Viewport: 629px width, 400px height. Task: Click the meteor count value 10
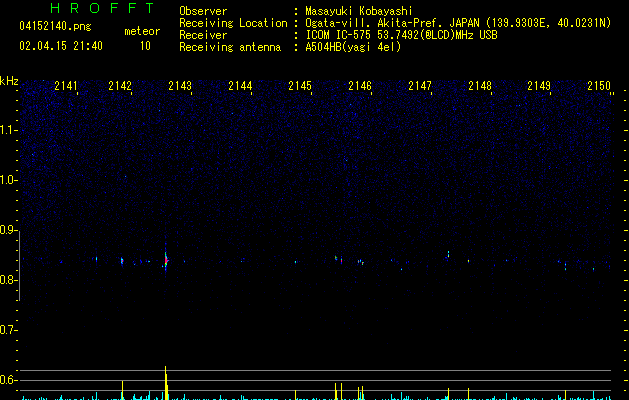pos(145,46)
